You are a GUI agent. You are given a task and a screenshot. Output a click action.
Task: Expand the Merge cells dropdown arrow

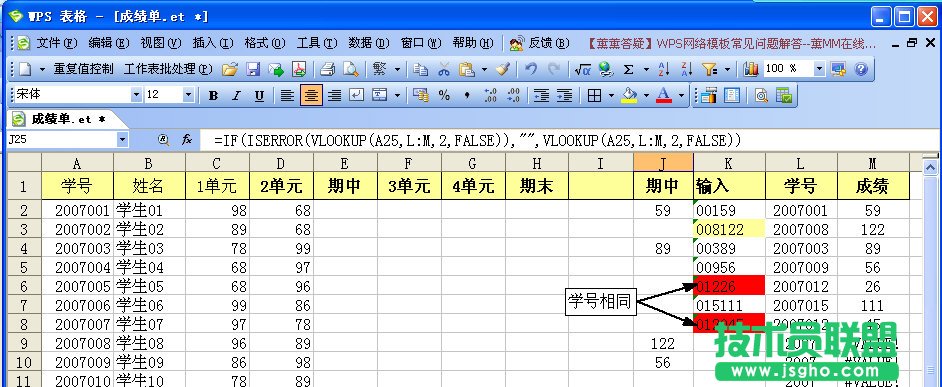(x=397, y=95)
